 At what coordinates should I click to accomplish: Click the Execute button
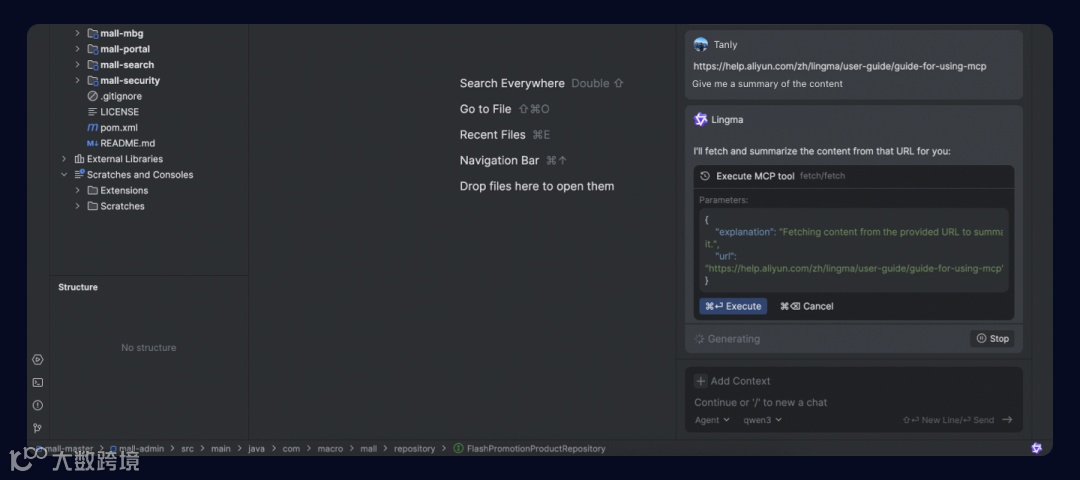(733, 306)
